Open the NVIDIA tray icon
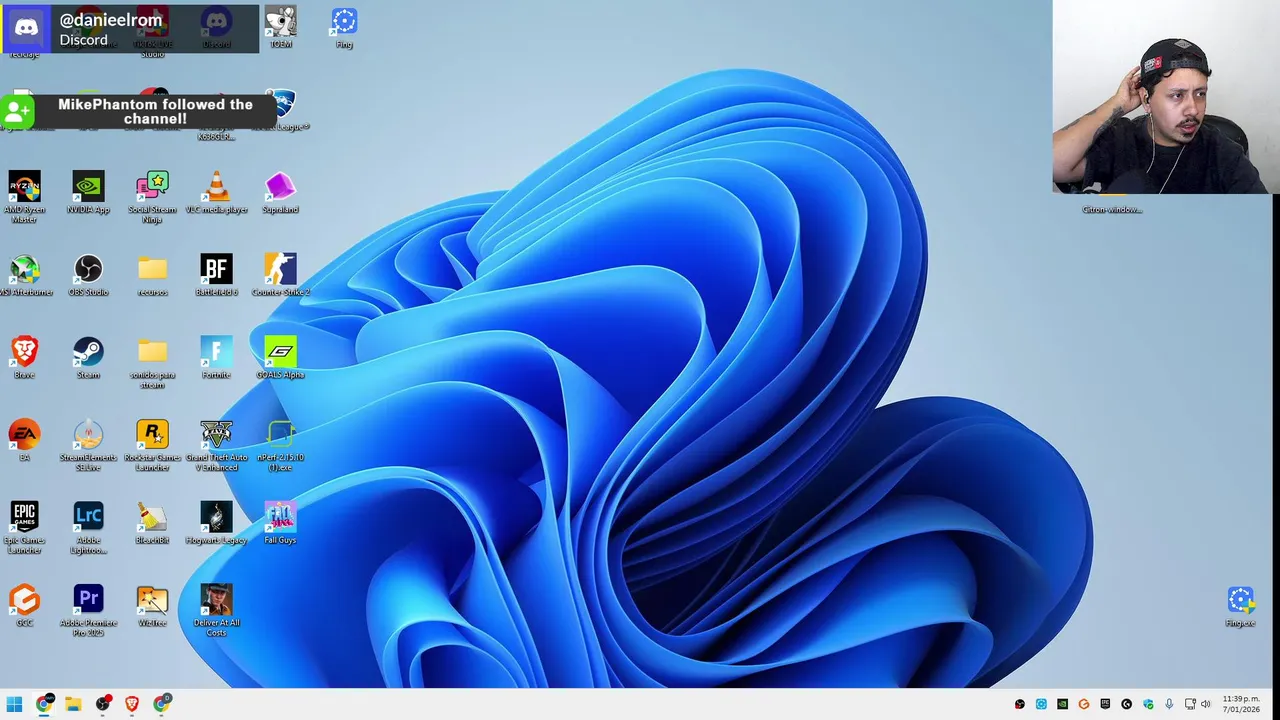 pyautogui.click(x=1062, y=704)
